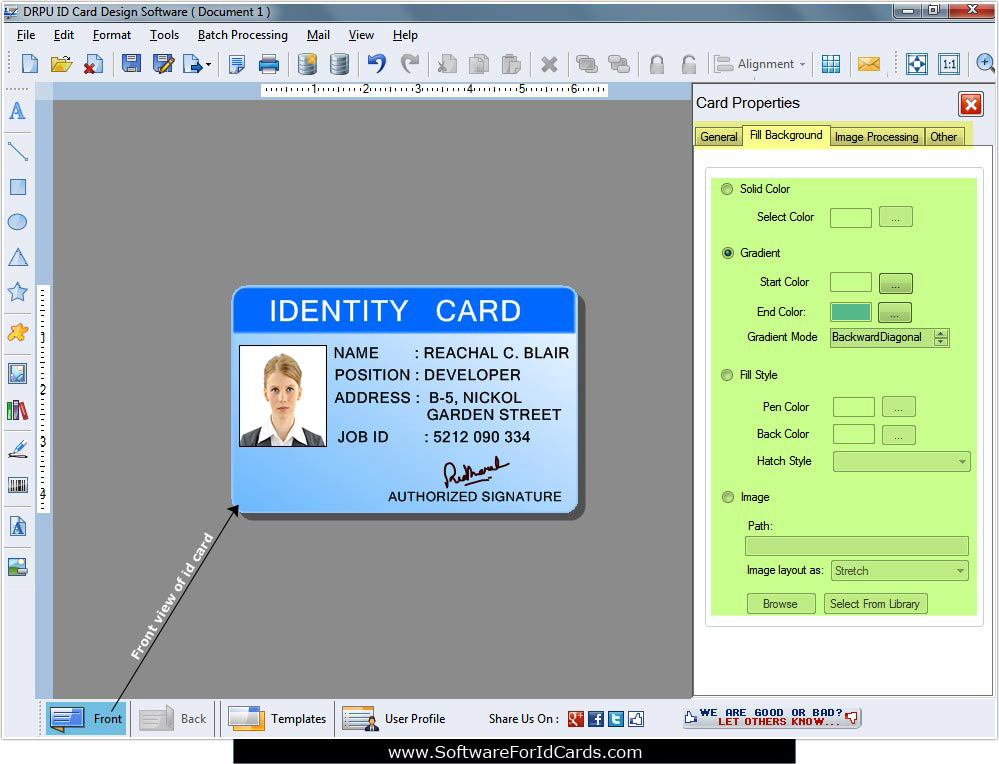Click the Start Color swatch

click(x=851, y=282)
